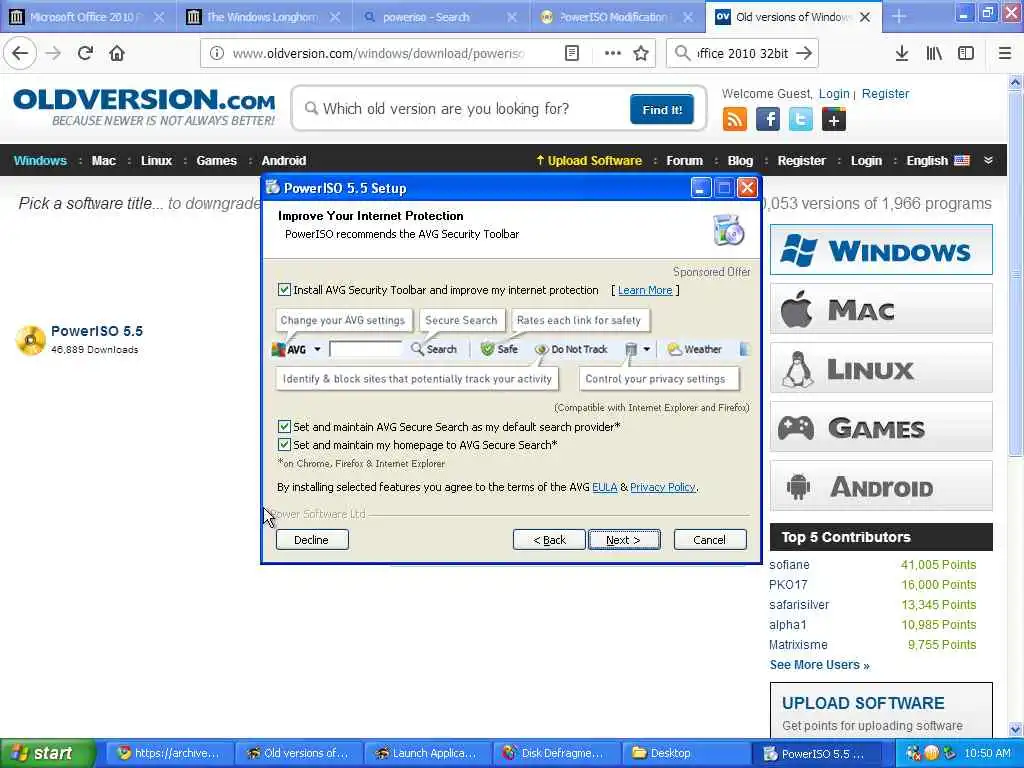The width and height of the screenshot is (1024, 768).
Task: Expand the header double-chevron next to English
Action: pyautogui.click(x=988, y=161)
